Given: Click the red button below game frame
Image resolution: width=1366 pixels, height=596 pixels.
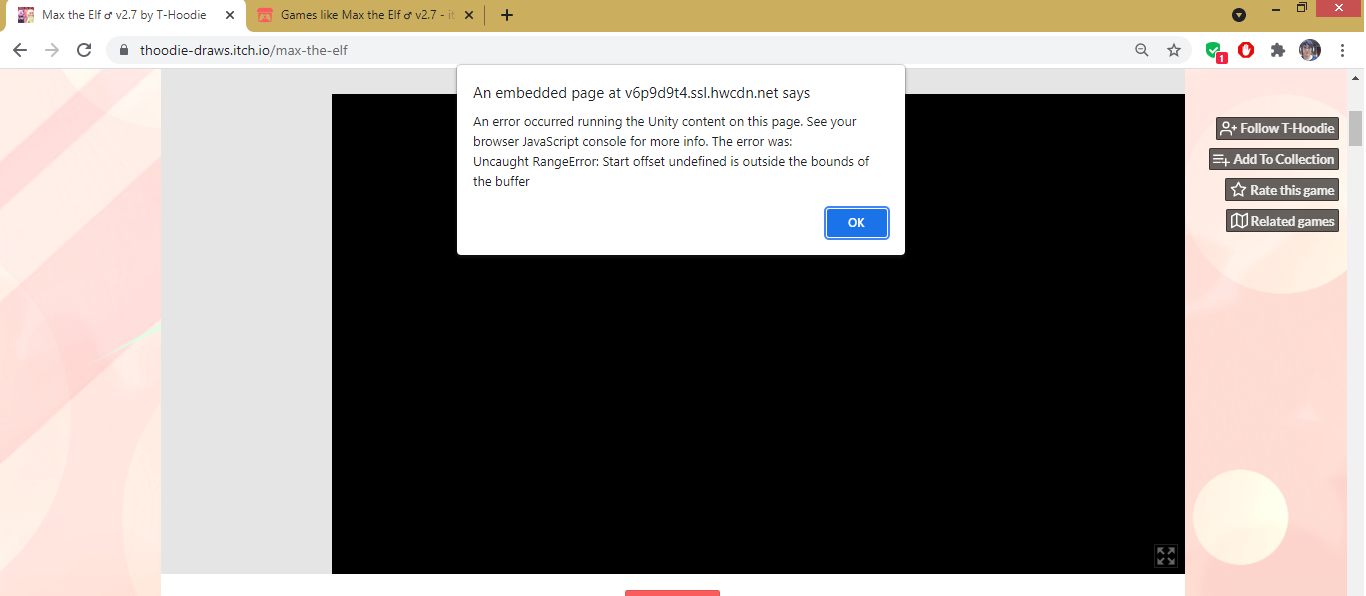Looking at the screenshot, I should pyautogui.click(x=672, y=593).
